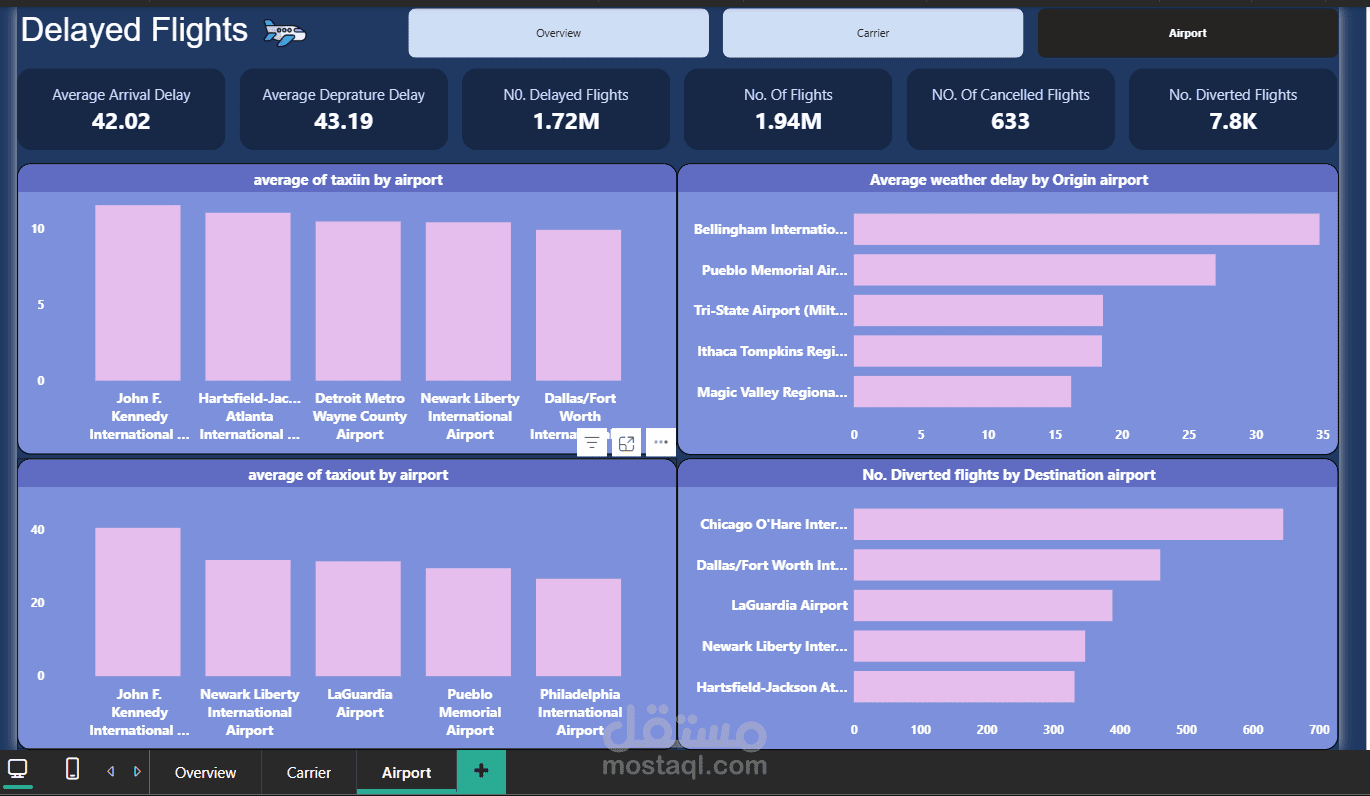
Task: Open the filter menu on the taxiin chart
Action: (592, 441)
